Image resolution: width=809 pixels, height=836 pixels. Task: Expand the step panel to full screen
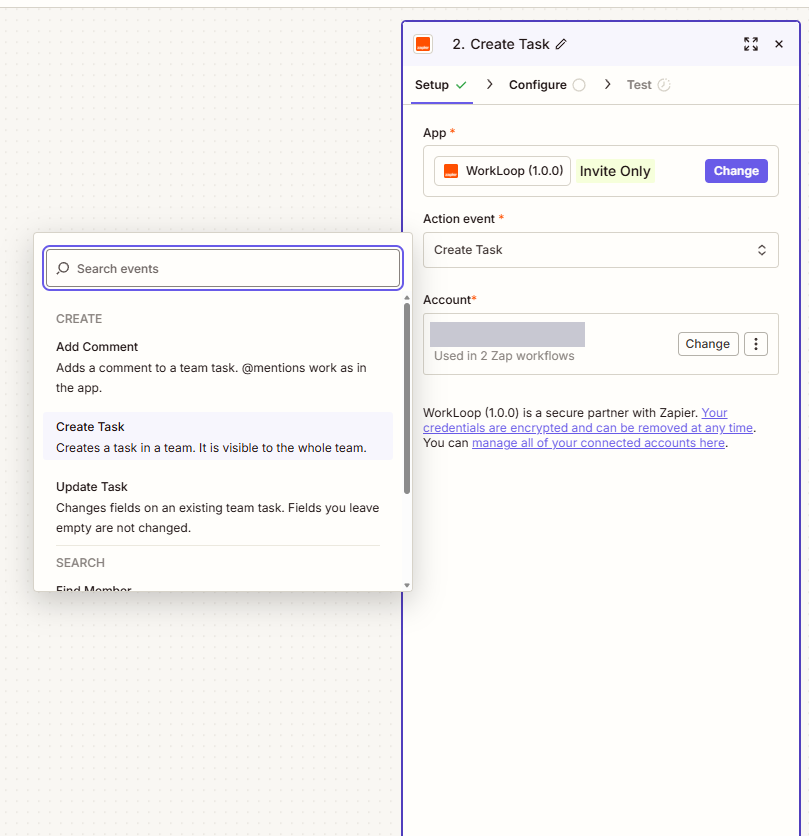point(751,44)
